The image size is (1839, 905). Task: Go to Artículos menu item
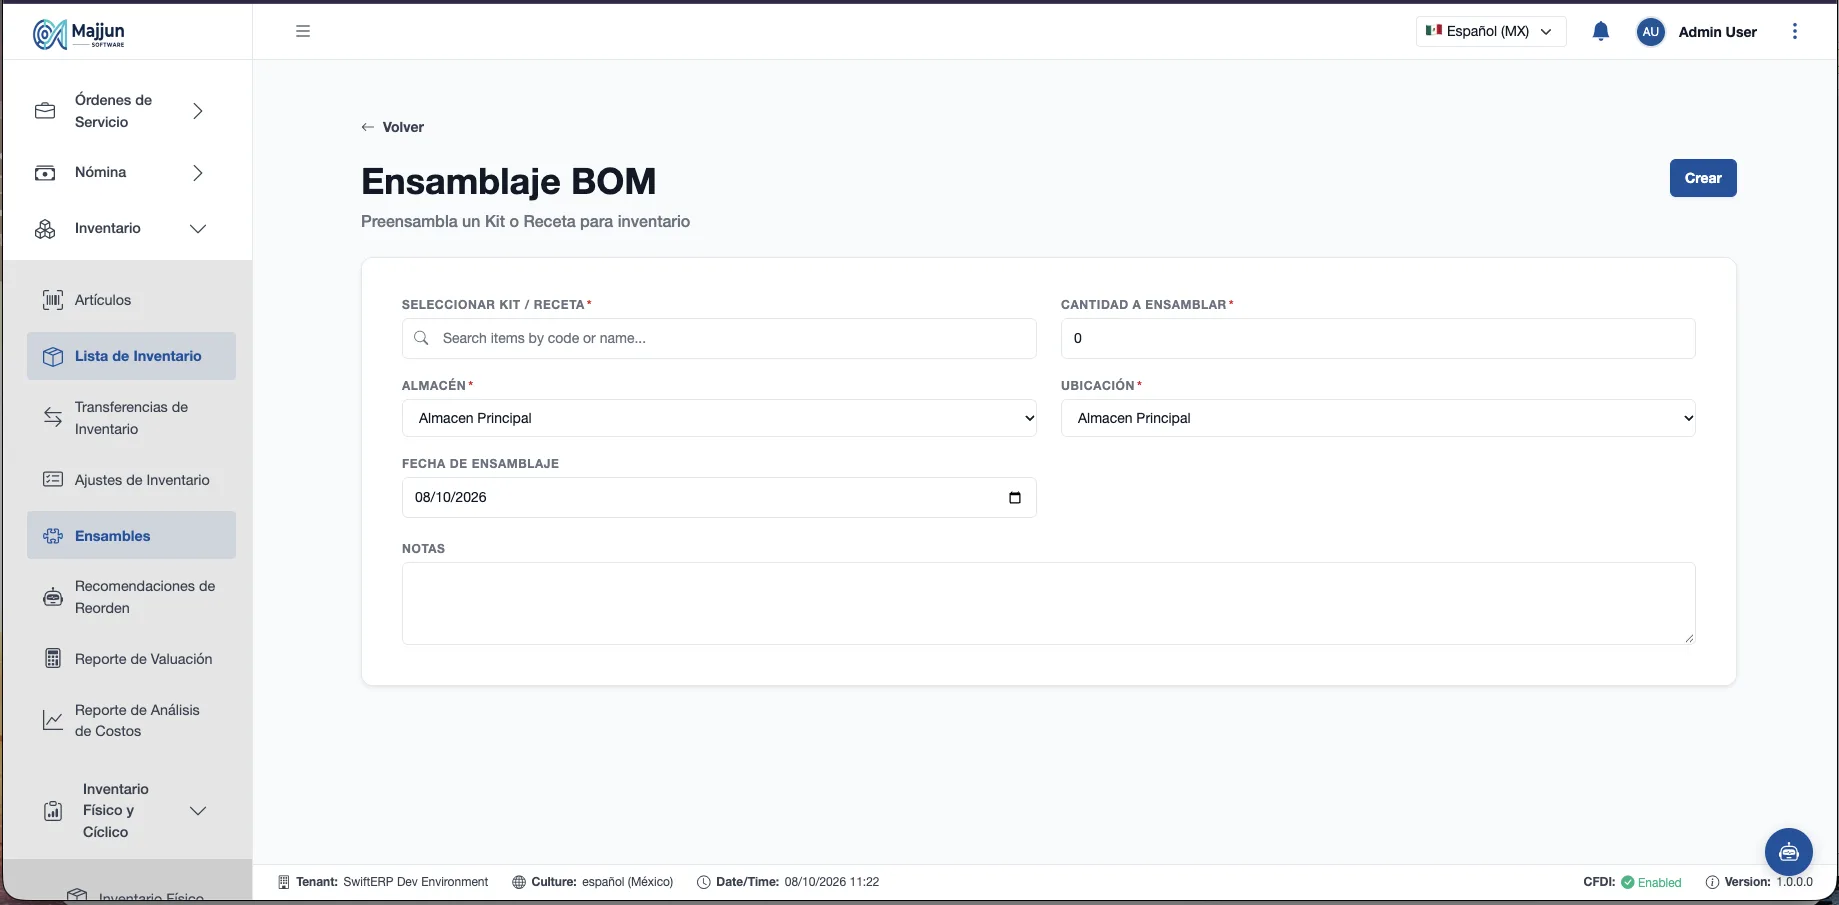[x=131, y=300]
